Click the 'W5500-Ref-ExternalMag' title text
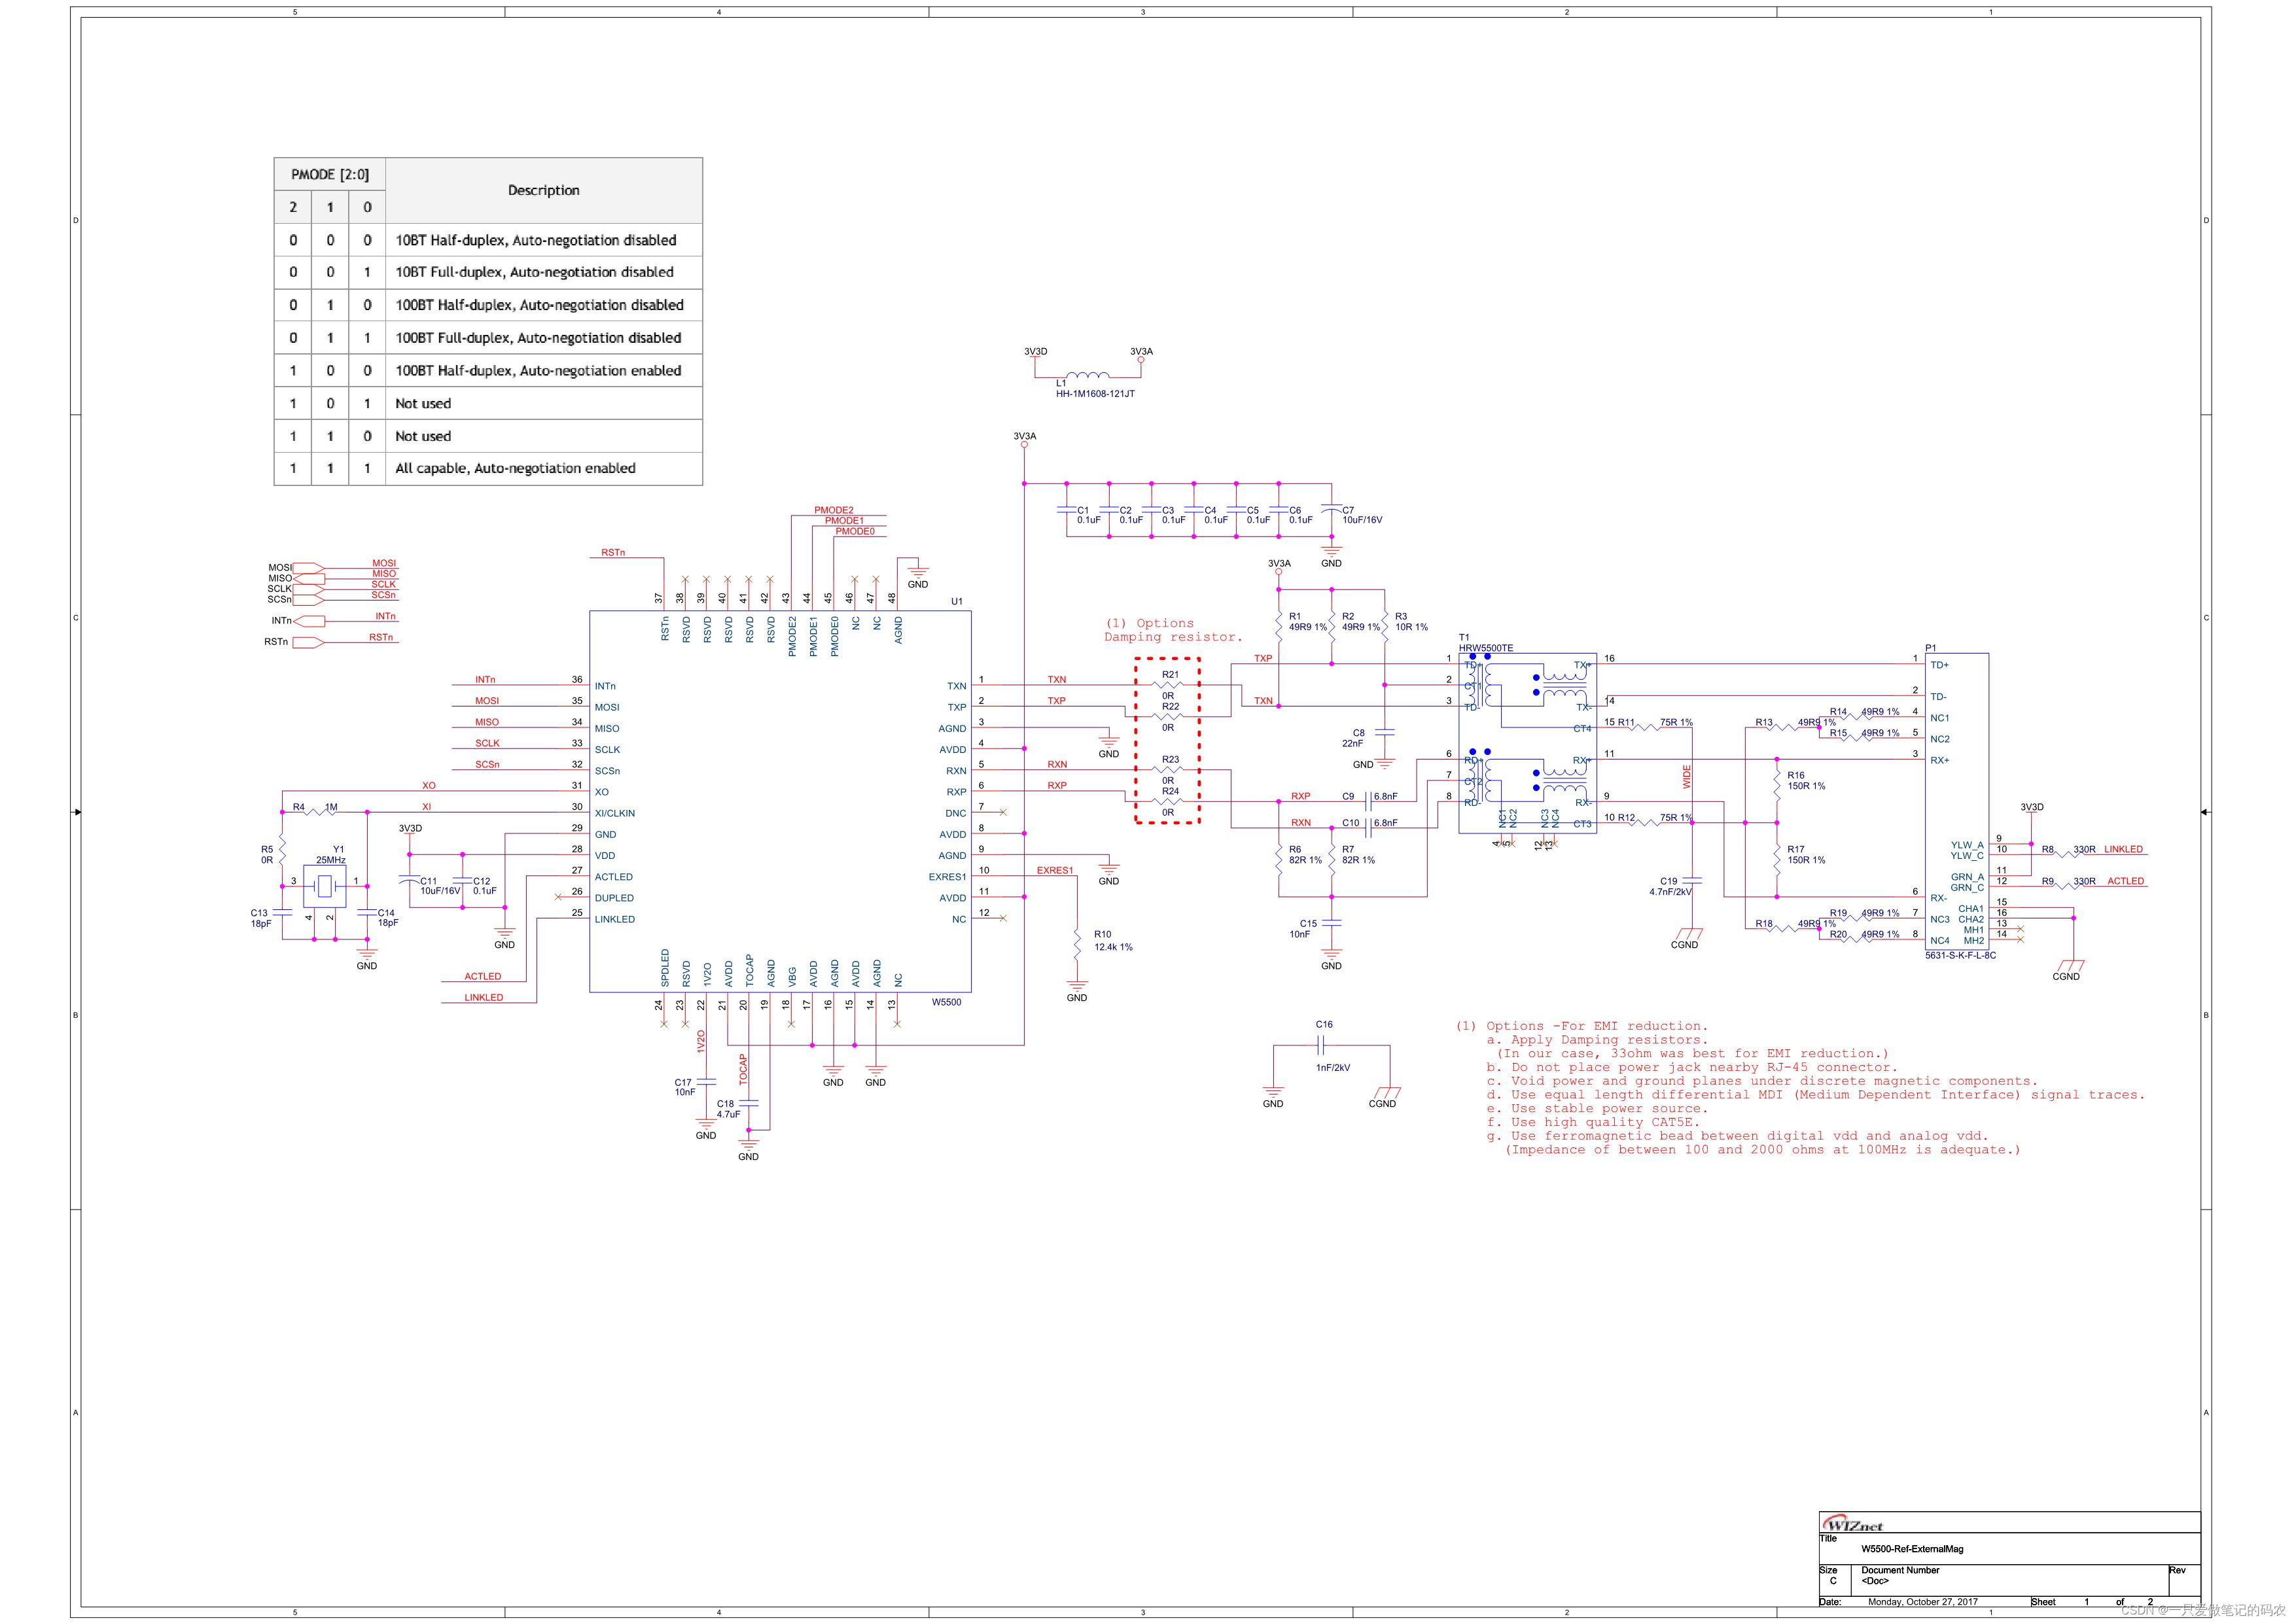Image resolution: width=2296 pixels, height=1623 pixels. tap(1912, 1549)
